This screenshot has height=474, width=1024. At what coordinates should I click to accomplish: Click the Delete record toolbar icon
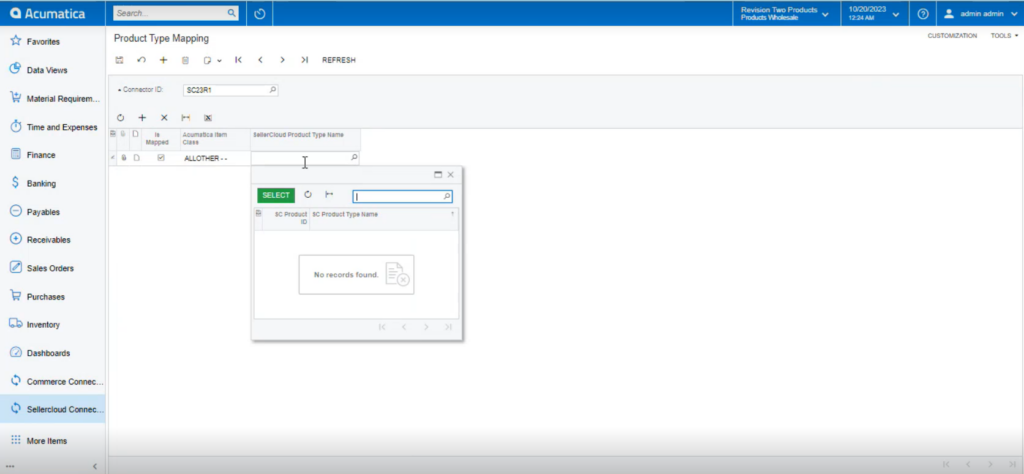pos(185,60)
